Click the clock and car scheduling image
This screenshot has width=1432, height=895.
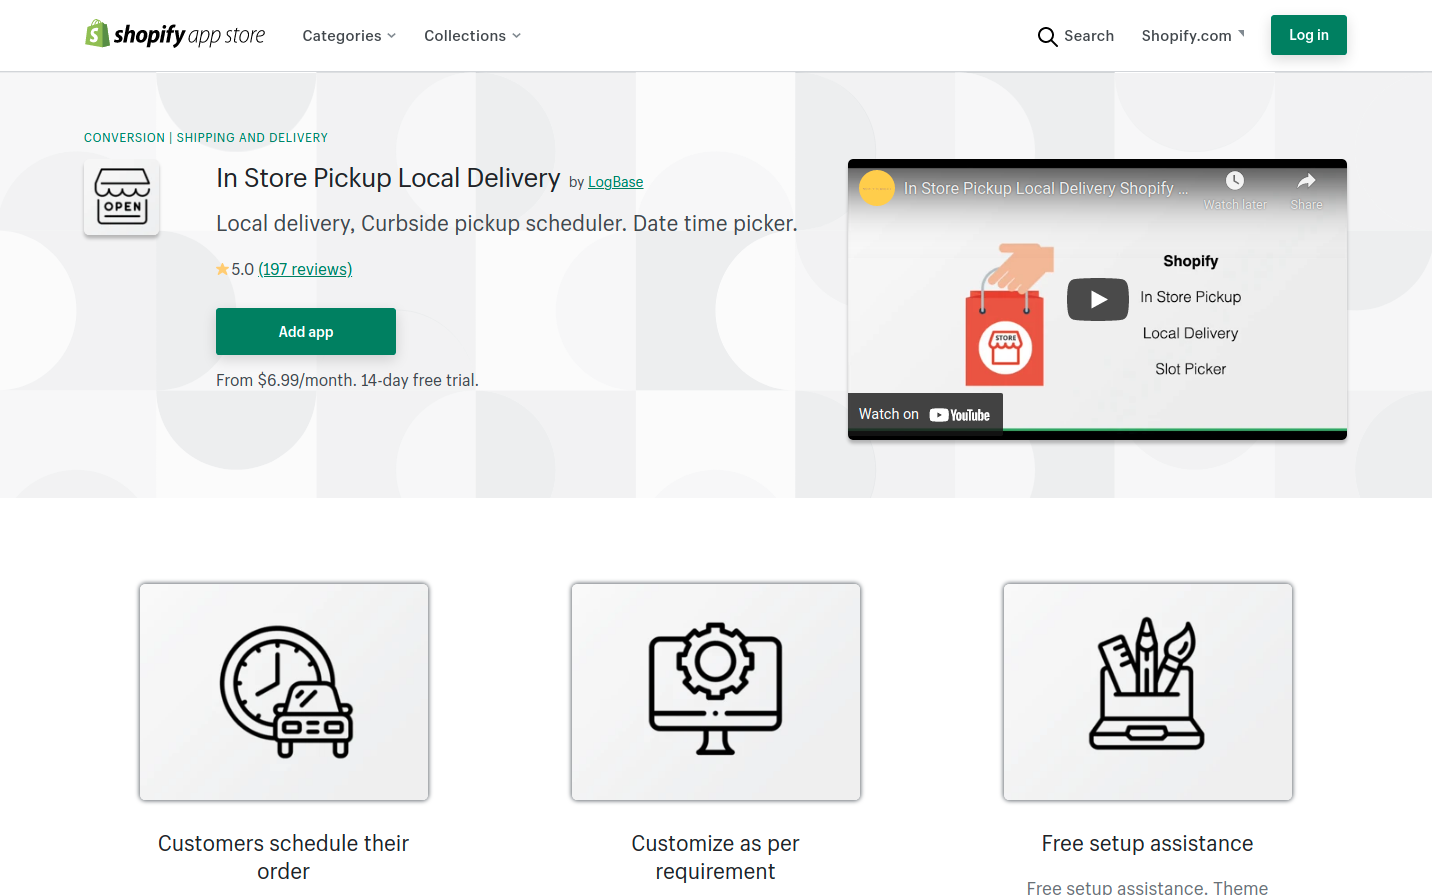[284, 692]
